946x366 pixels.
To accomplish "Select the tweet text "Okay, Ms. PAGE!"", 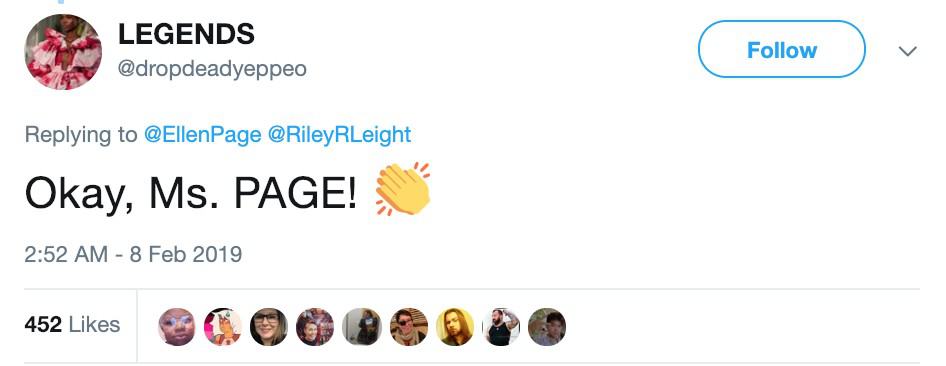I will click(191, 194).
